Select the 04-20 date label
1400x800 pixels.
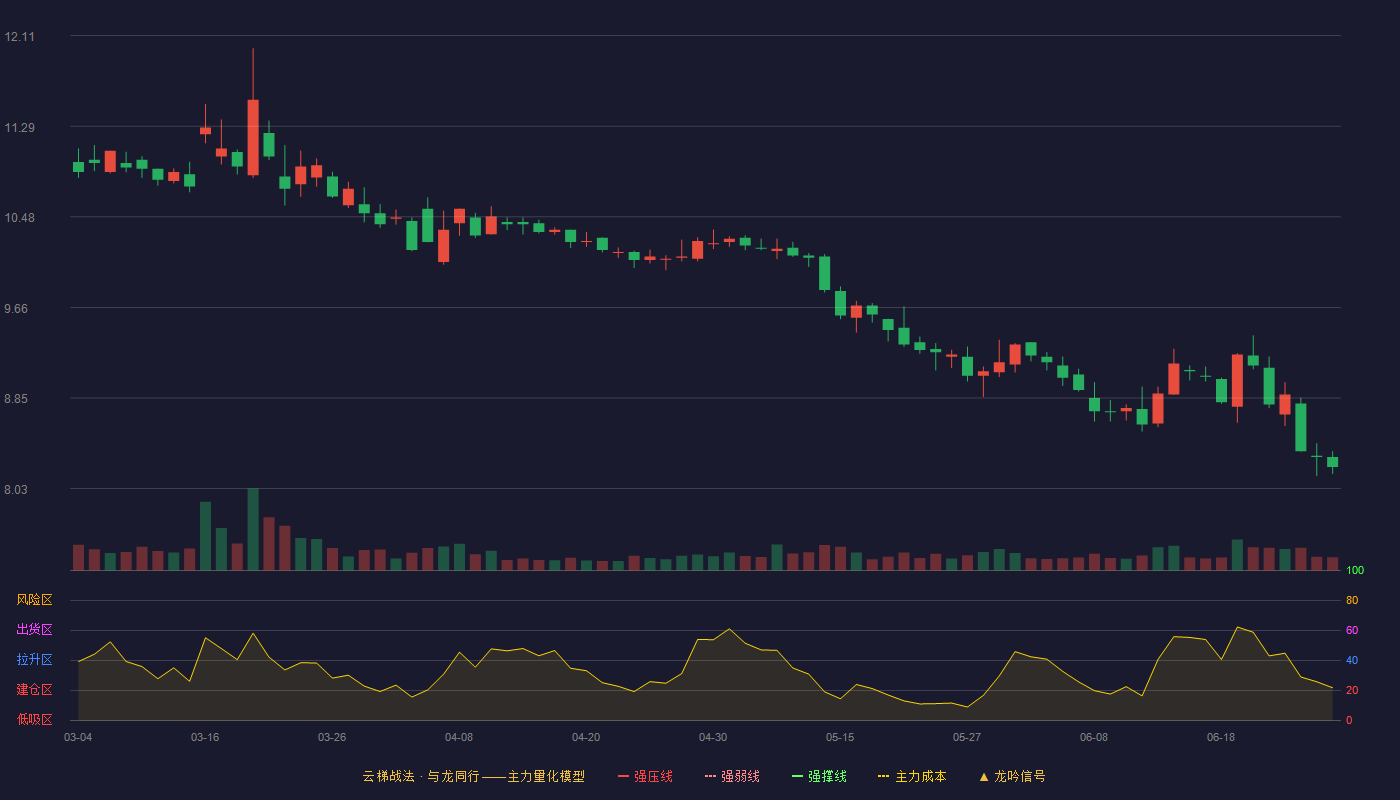586,737
